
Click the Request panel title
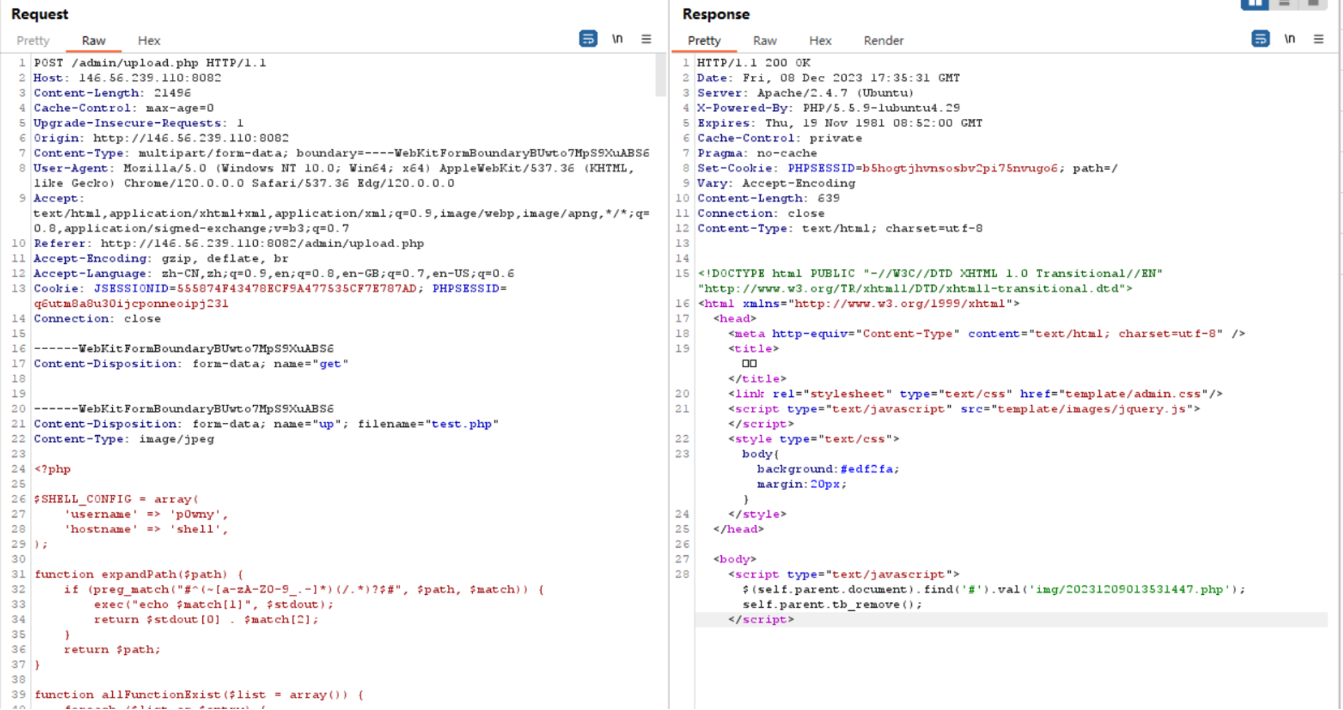[x=40, y=14]
